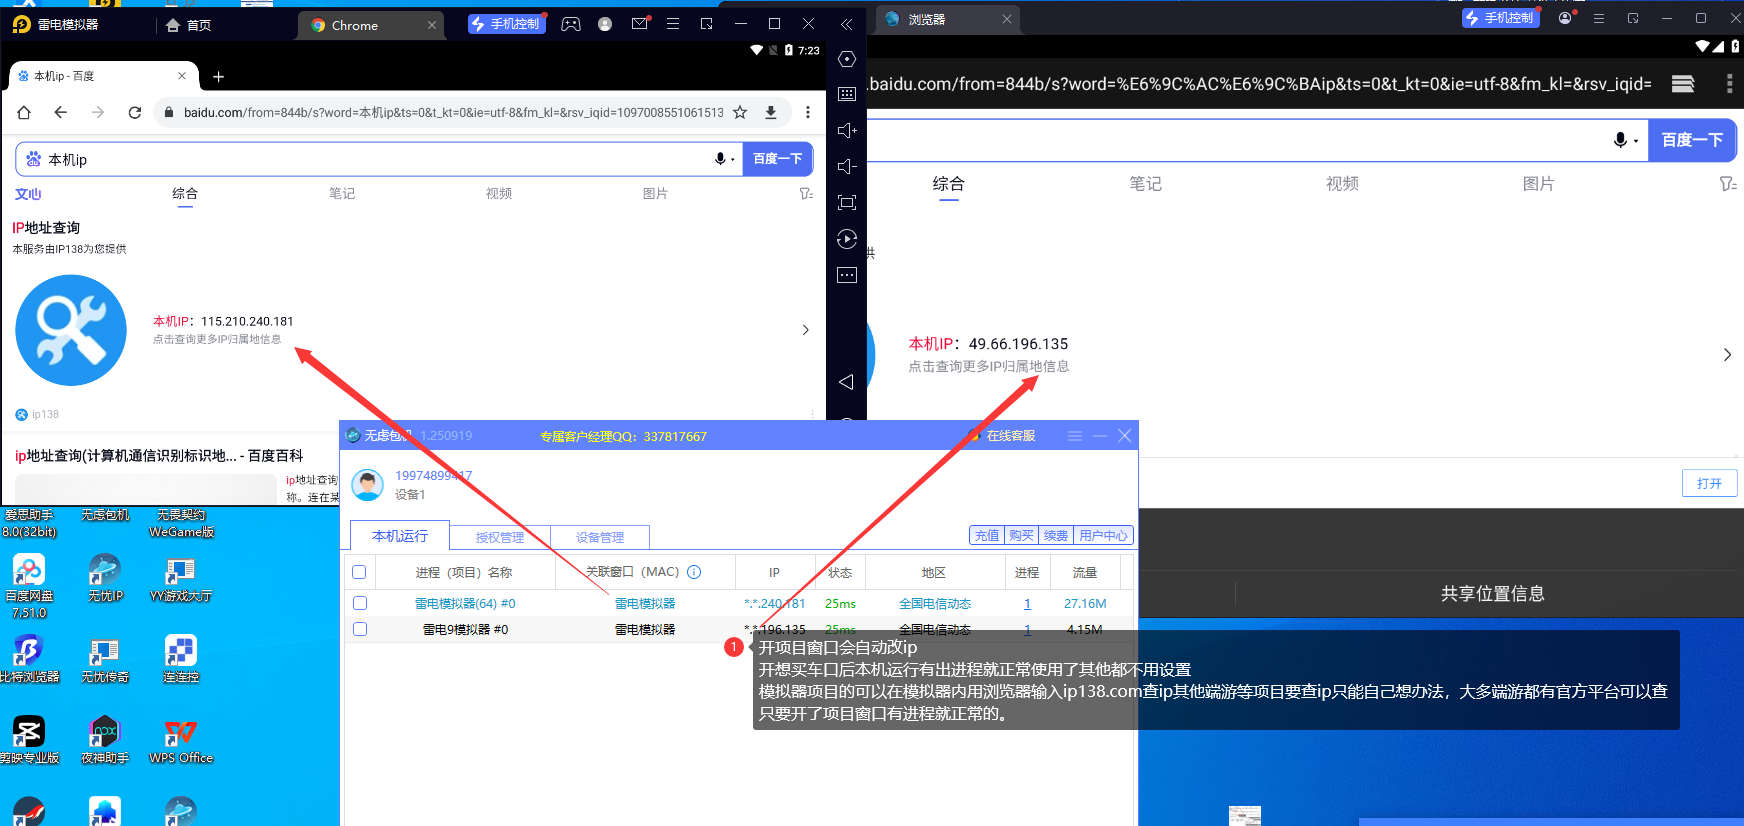Select 视频 tab in left Baidu results
The height and width of the screenshot is (826, 1744).
tap(499, 194)
